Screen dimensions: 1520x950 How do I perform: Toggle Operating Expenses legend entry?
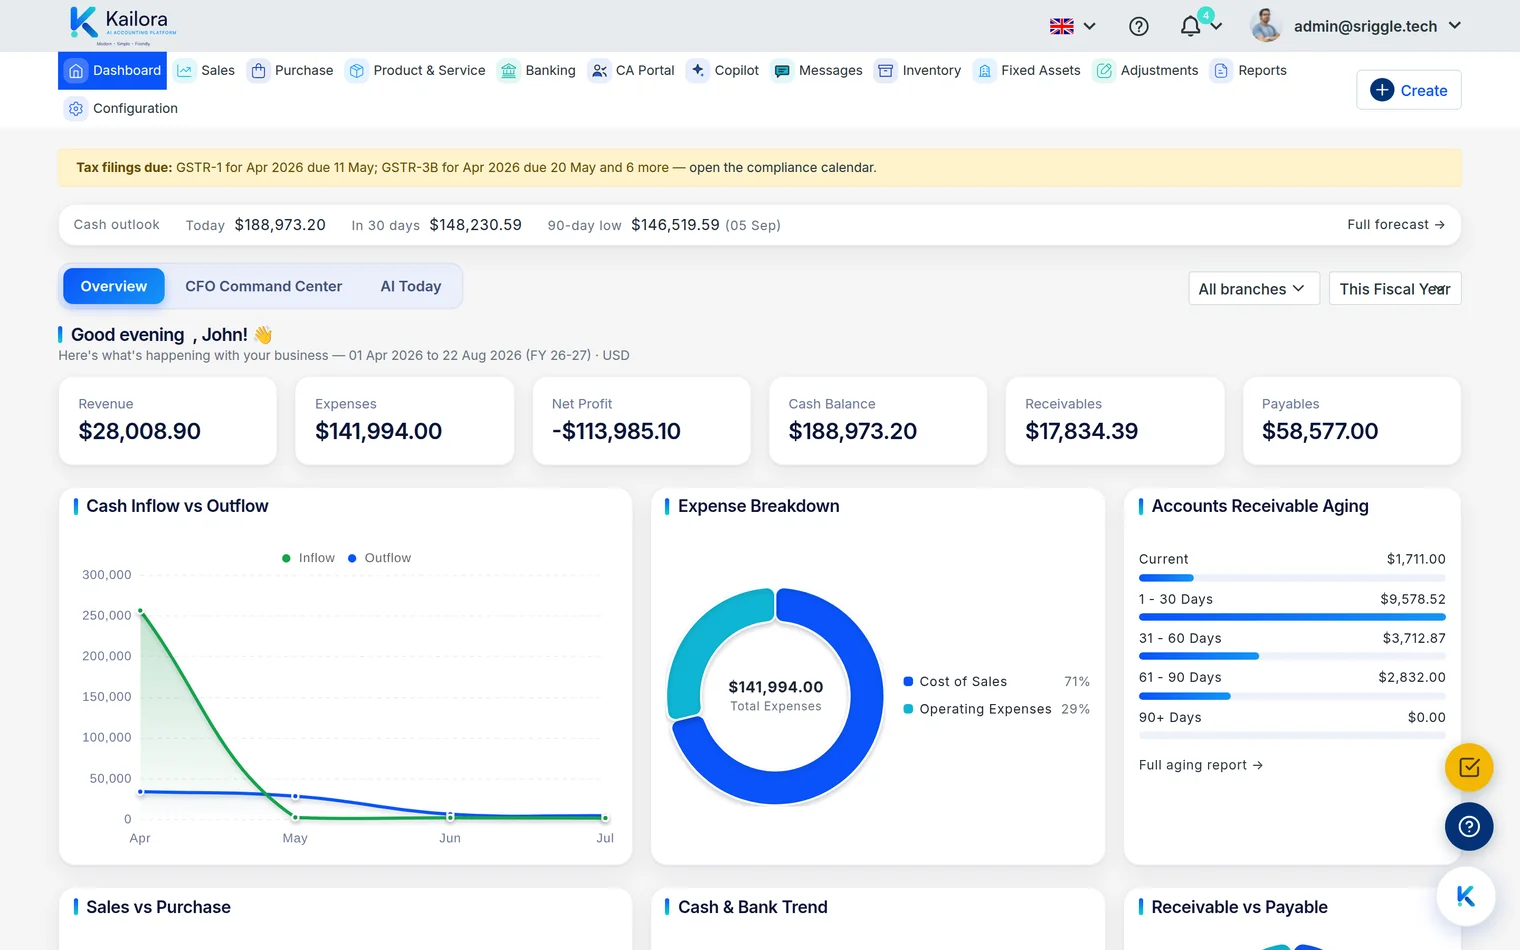pyautogui.click(x=996, y=709)
